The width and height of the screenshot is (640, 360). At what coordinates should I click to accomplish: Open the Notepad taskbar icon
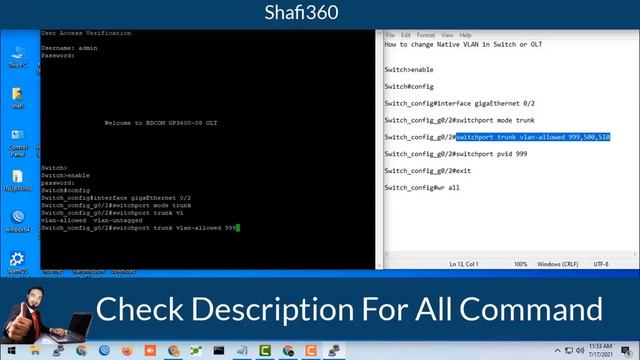point(242,351)
